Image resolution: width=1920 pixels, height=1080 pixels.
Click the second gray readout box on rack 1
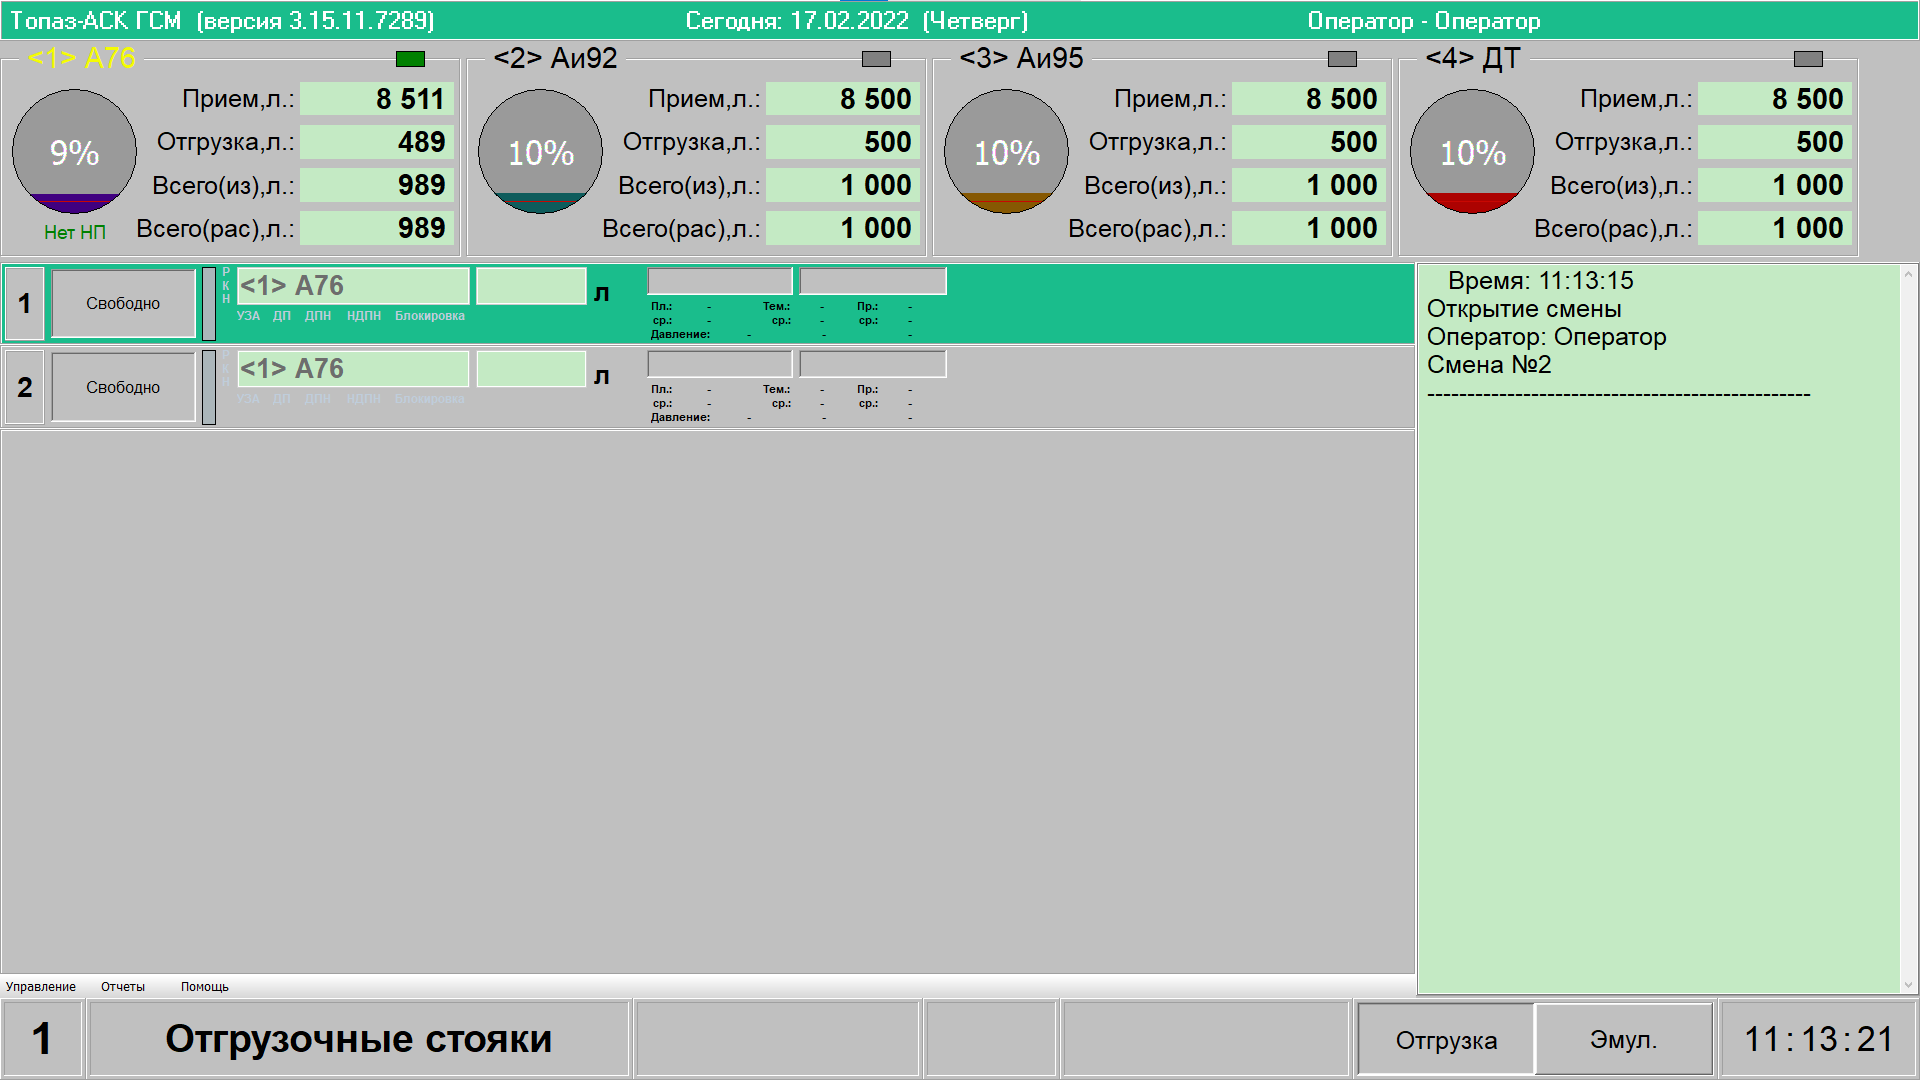pos(873,281)
